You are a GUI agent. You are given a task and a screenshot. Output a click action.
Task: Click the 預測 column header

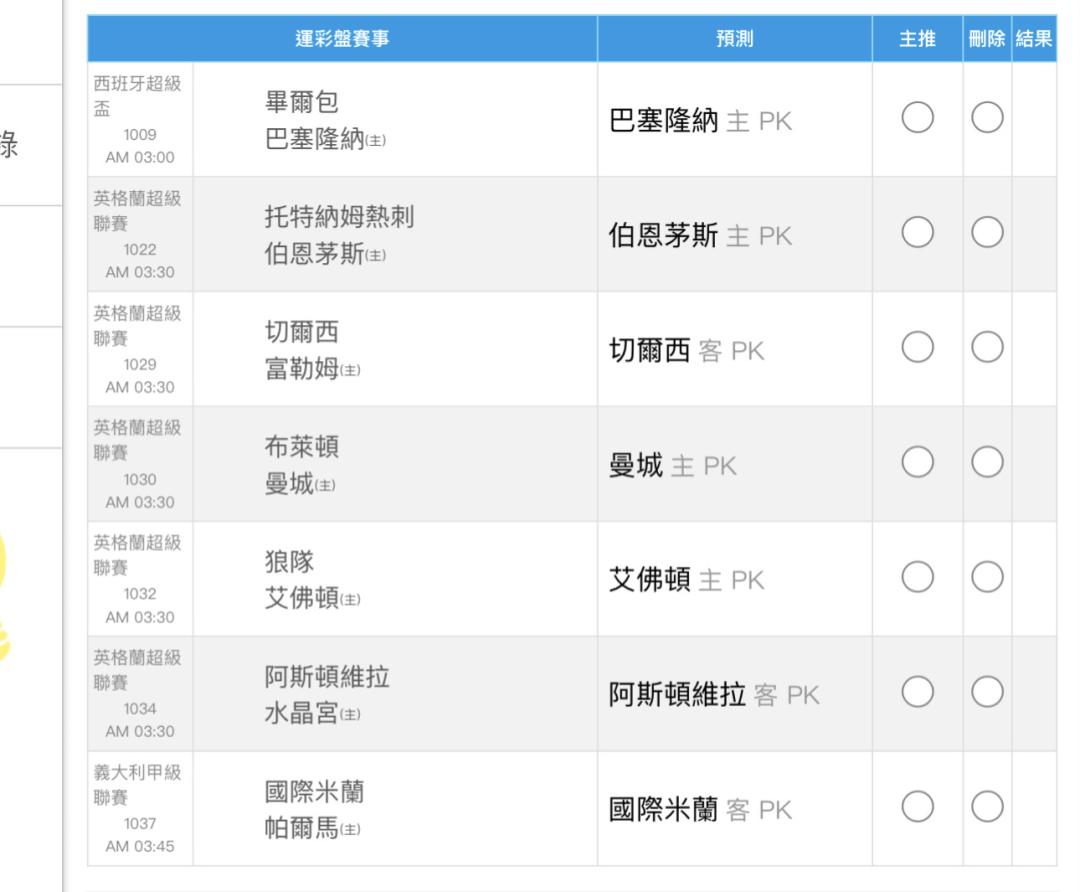click(735, 38)
